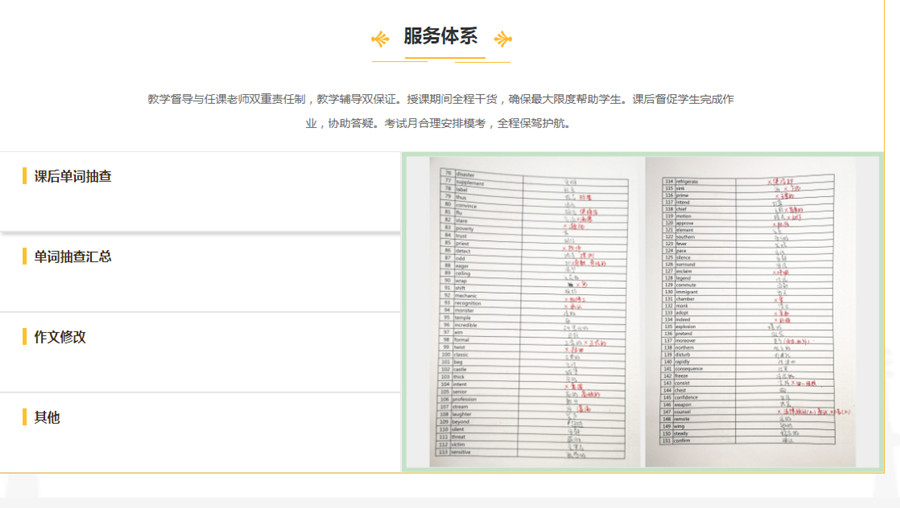Click the yellow marker beside 作文修改

click(x=24, y=337)
